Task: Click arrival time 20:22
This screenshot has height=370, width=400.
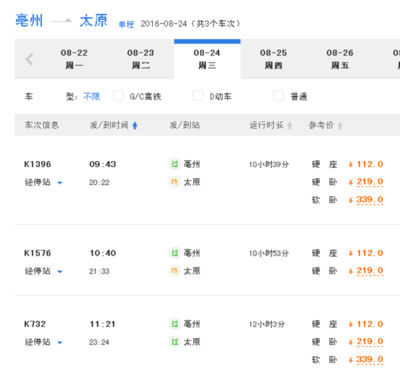Action: tap(99, 182)
